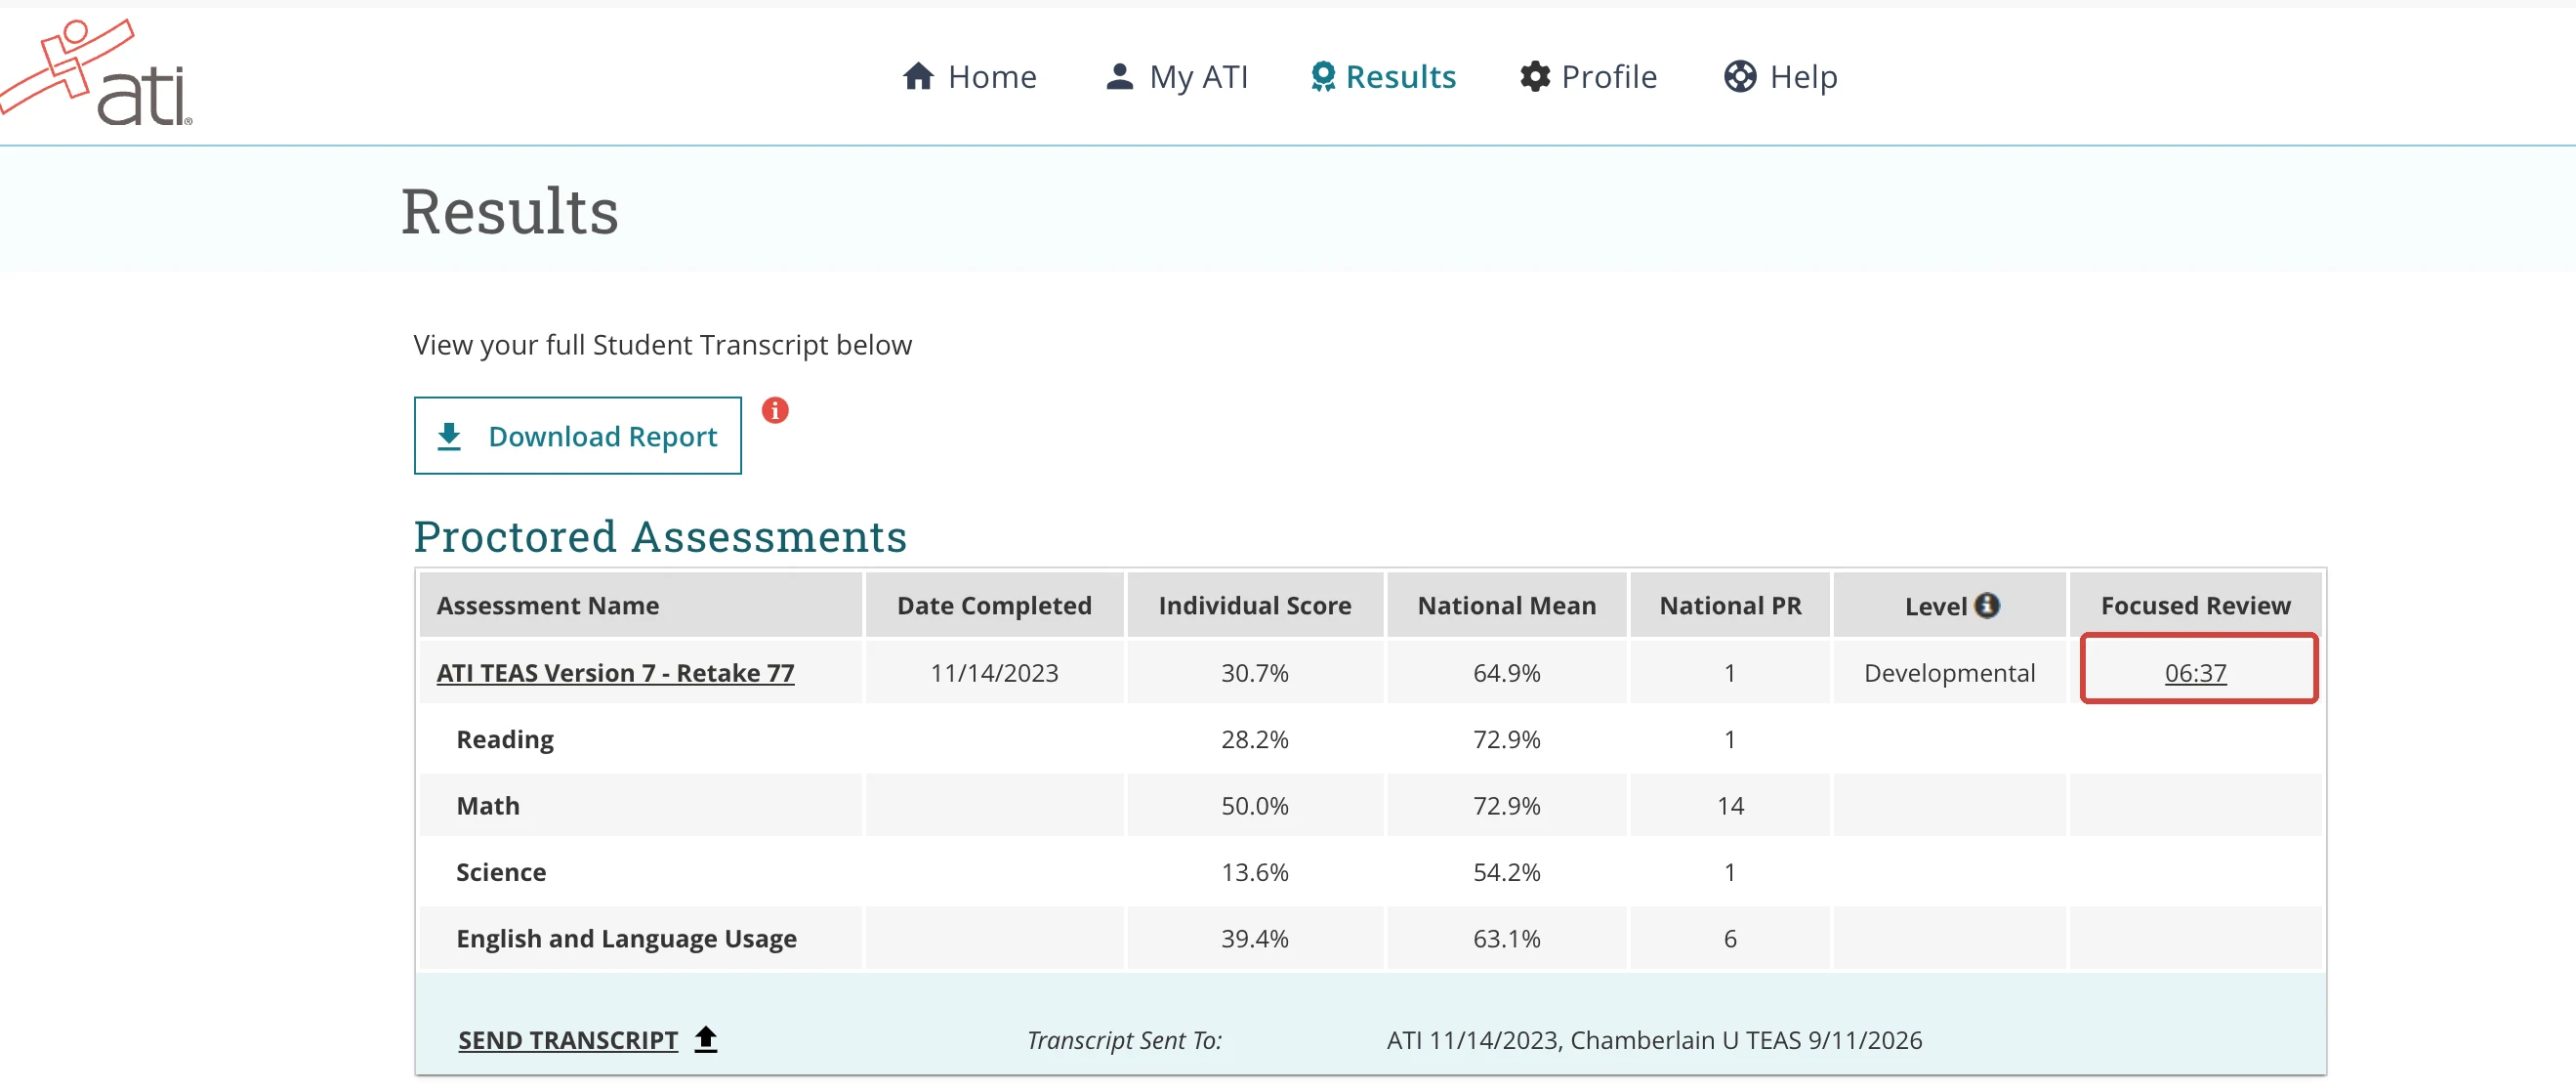Click the Focused Review column header
The image size is (2576, 1090).
point(2195,605)
